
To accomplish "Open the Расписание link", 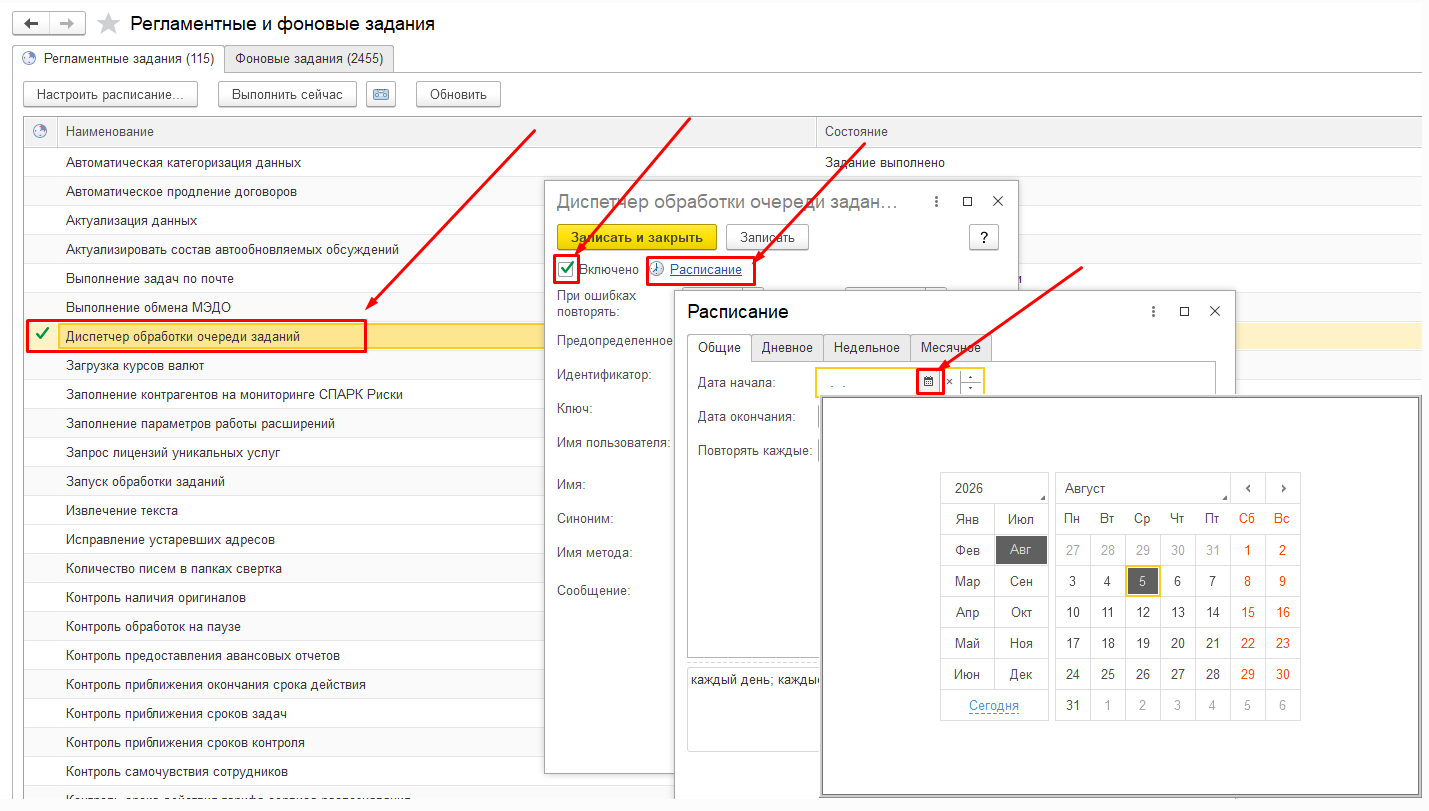I will 706,269.
